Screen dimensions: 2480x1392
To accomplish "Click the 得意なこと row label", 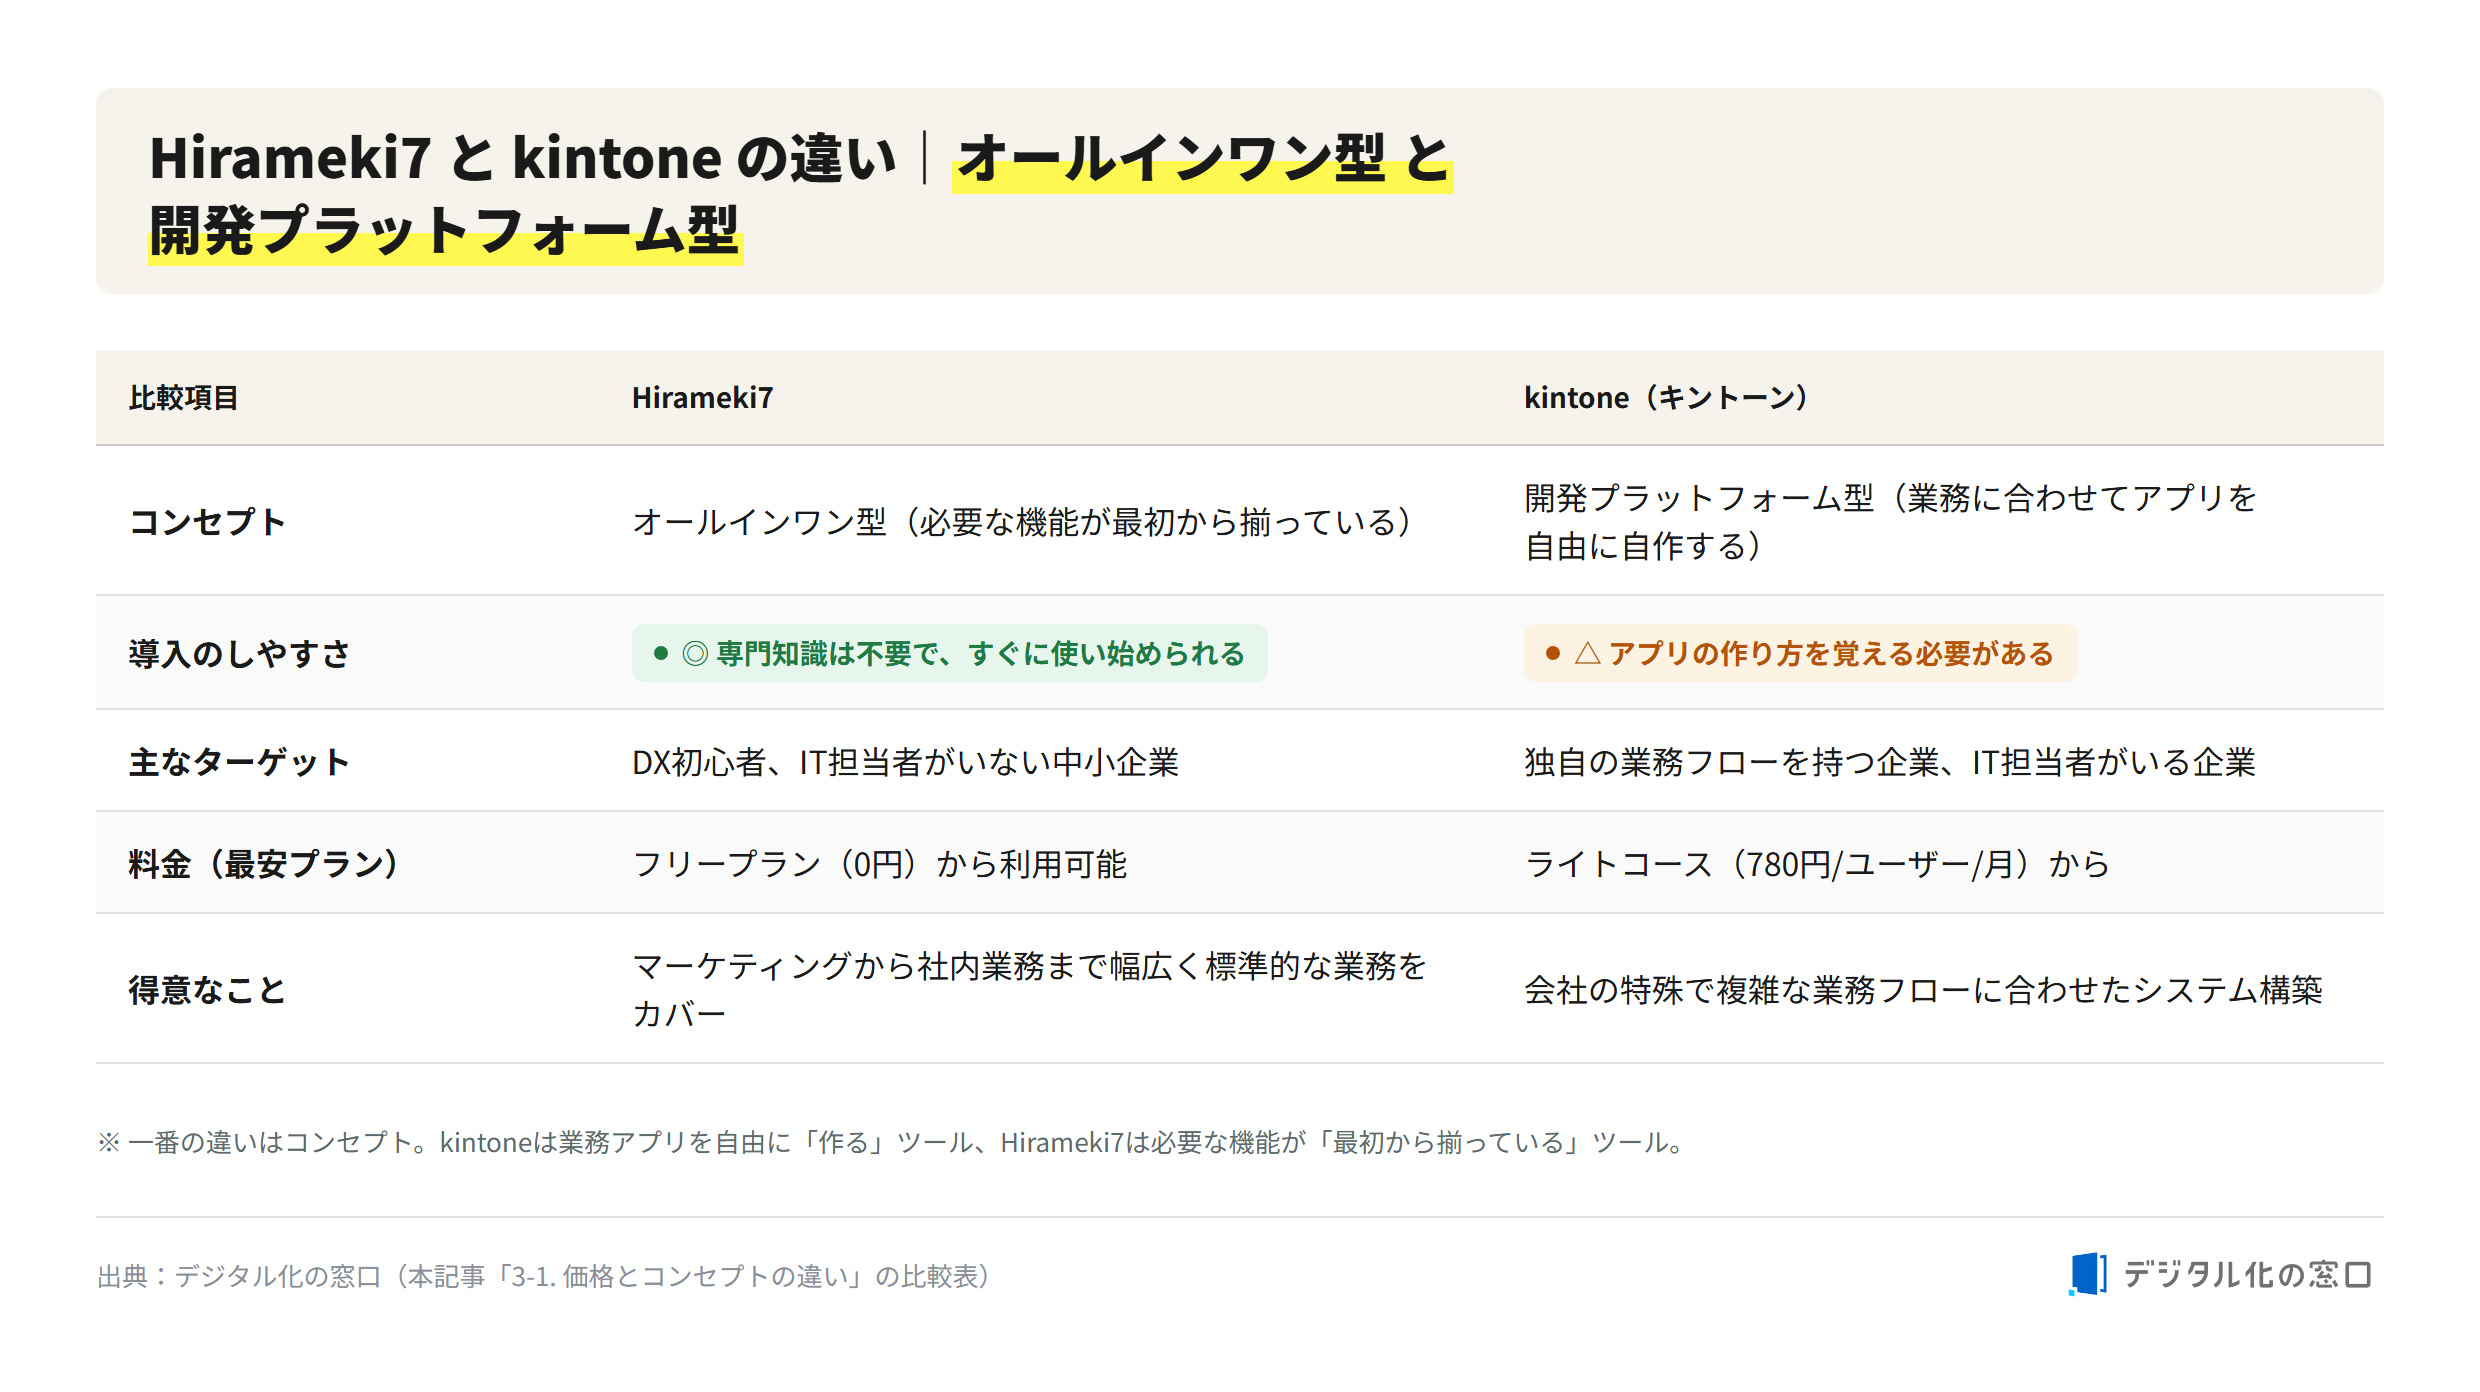I will tap(207, 990).
